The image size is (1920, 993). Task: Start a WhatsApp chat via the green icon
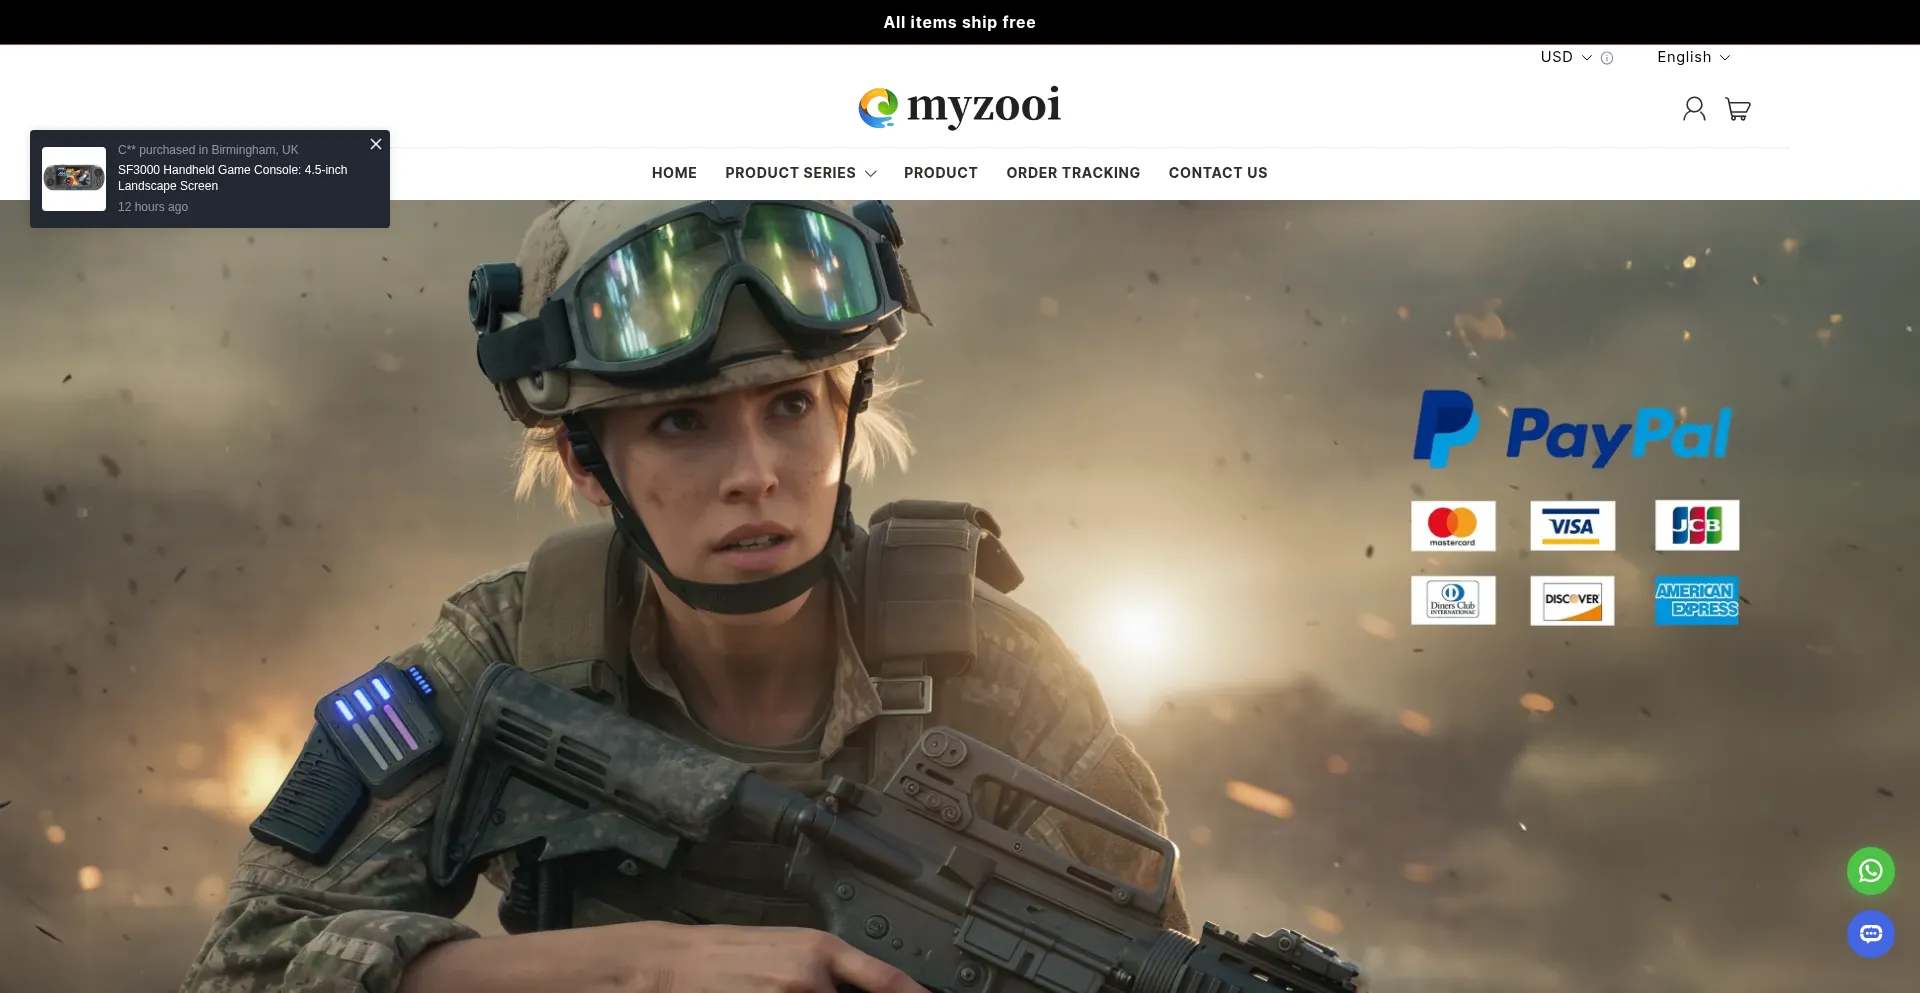click(1869, 871)
